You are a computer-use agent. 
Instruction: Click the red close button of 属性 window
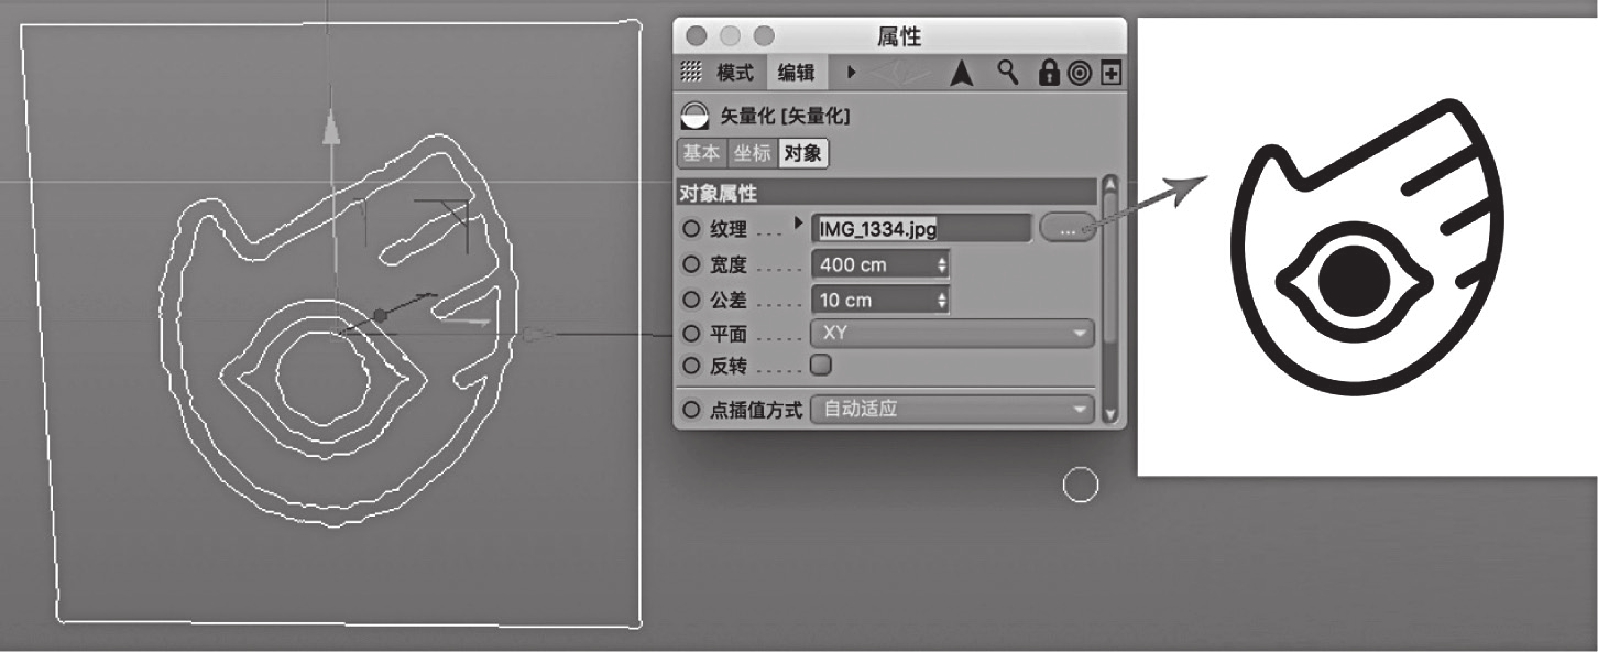click(x=697, y=36)
